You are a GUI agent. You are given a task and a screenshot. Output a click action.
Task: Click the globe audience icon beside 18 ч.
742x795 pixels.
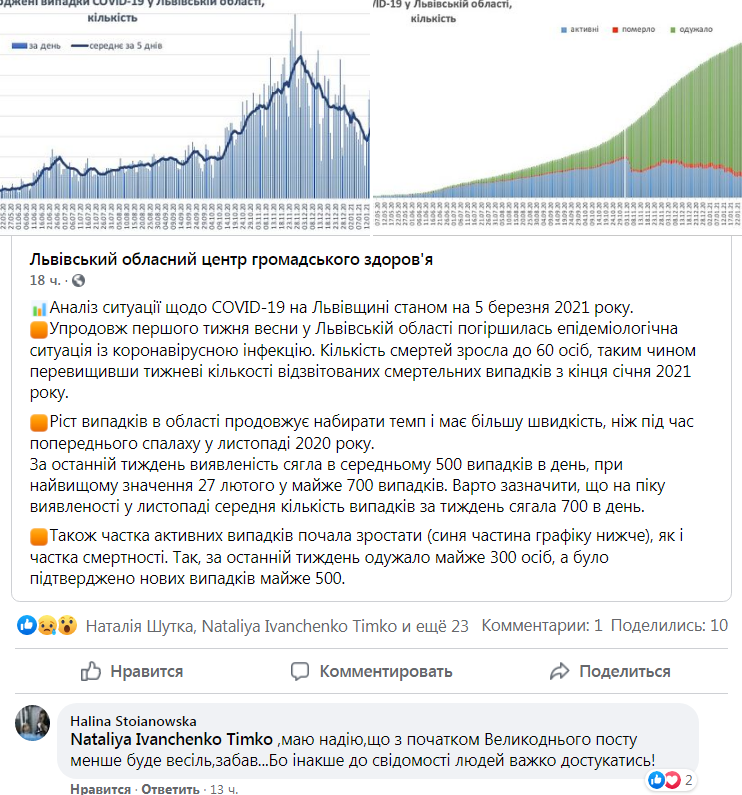pos(79,280)
